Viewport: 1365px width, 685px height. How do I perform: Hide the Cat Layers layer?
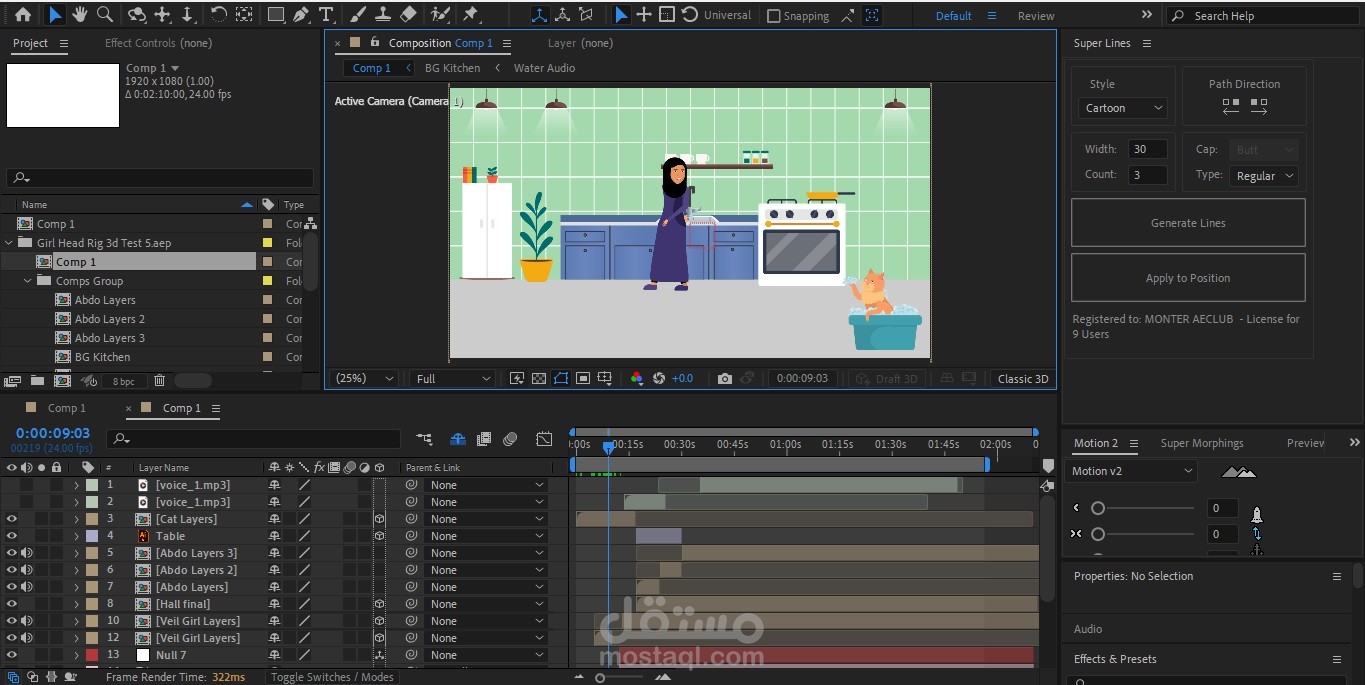[x=12, y=519]
